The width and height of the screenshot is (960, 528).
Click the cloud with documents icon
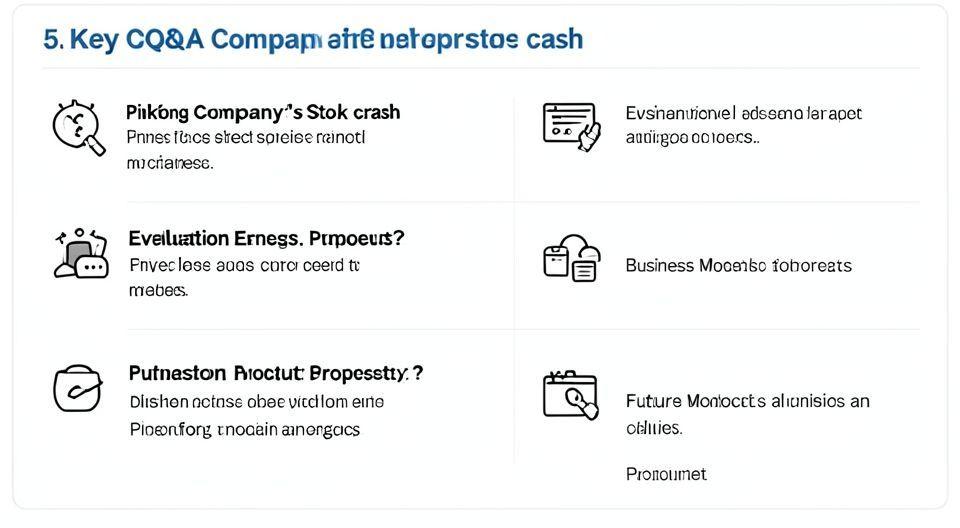coord(571,258)
